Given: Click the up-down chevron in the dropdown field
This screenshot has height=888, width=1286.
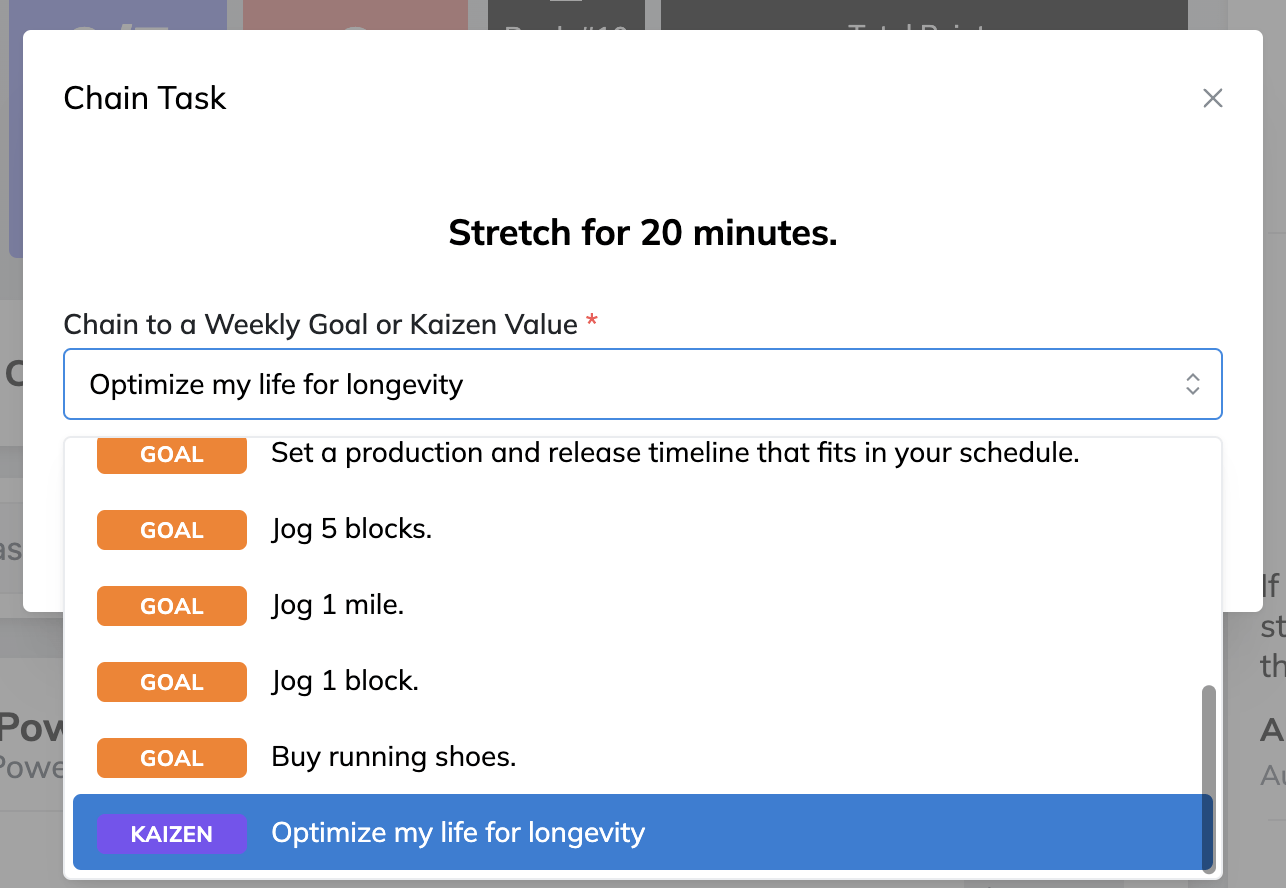Looking at the screenshot, I should tap(1192, 383).
